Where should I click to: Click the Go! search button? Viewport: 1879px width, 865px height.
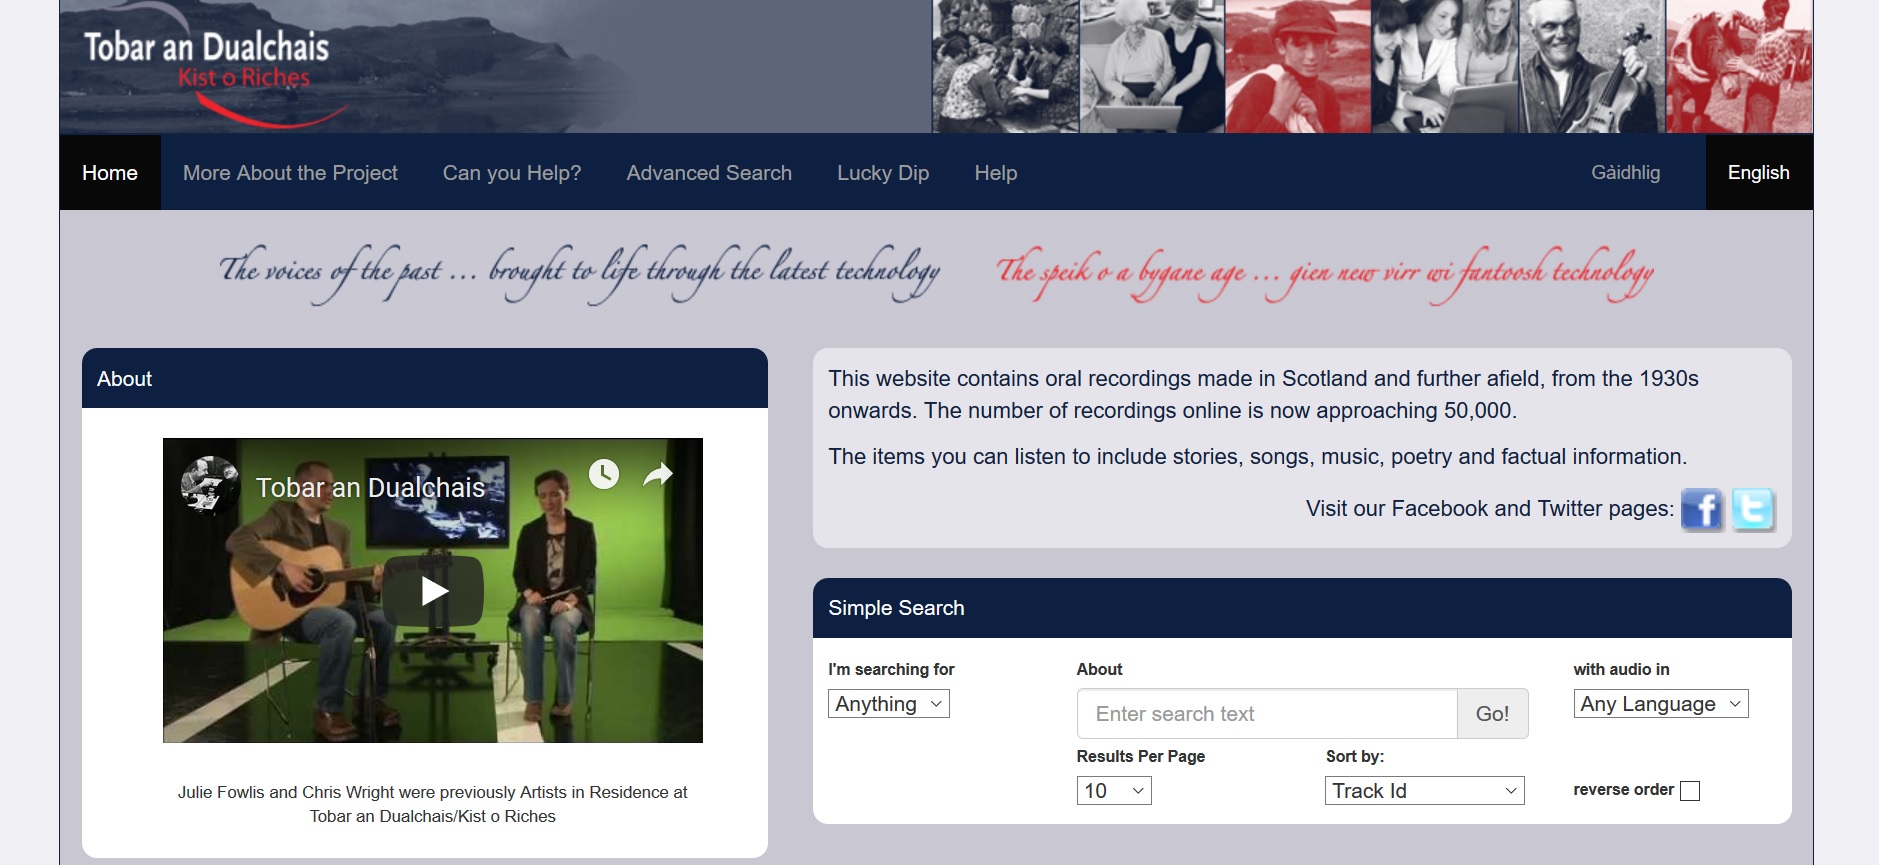1493,714
